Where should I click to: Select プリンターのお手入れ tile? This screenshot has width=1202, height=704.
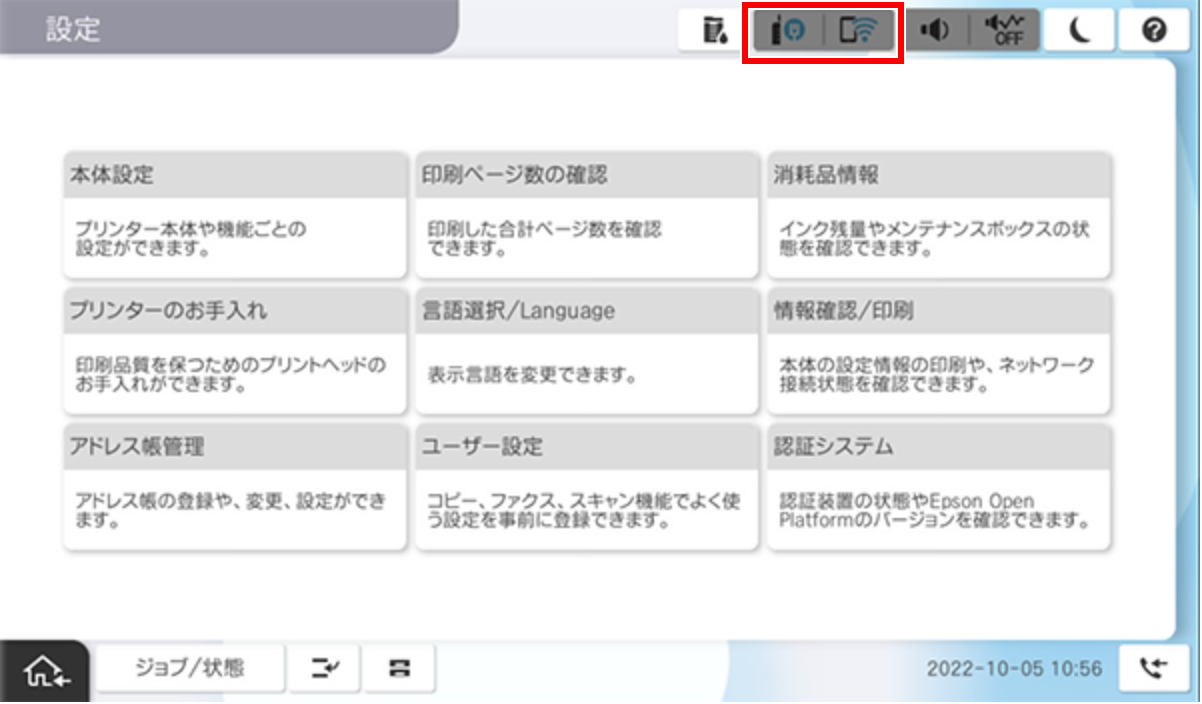235,352
